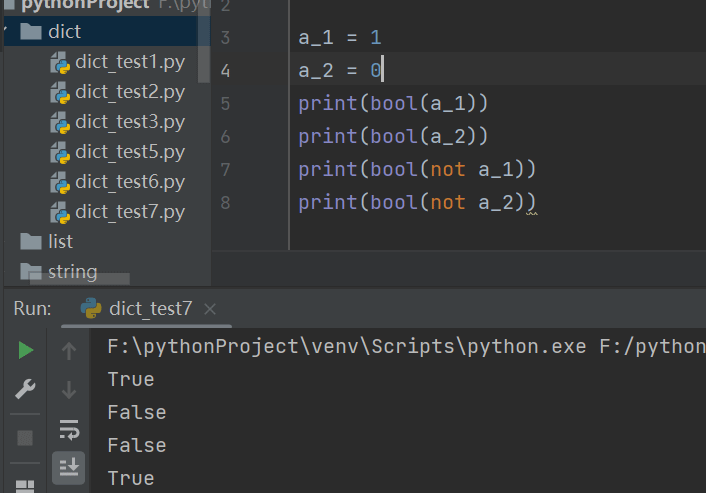Click the layout icon below stop button
The image size is (706, 493).
26,486
